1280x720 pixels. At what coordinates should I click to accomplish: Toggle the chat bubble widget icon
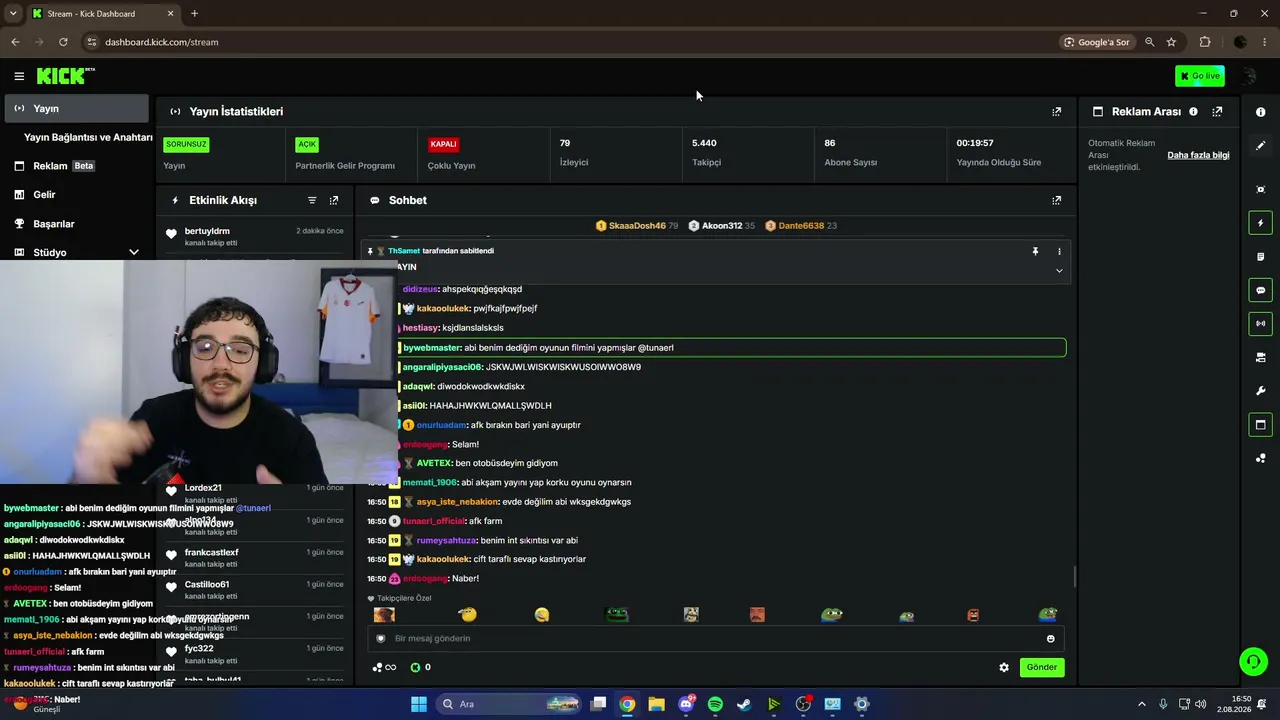pyautogui.click(x=1260, y=290)
